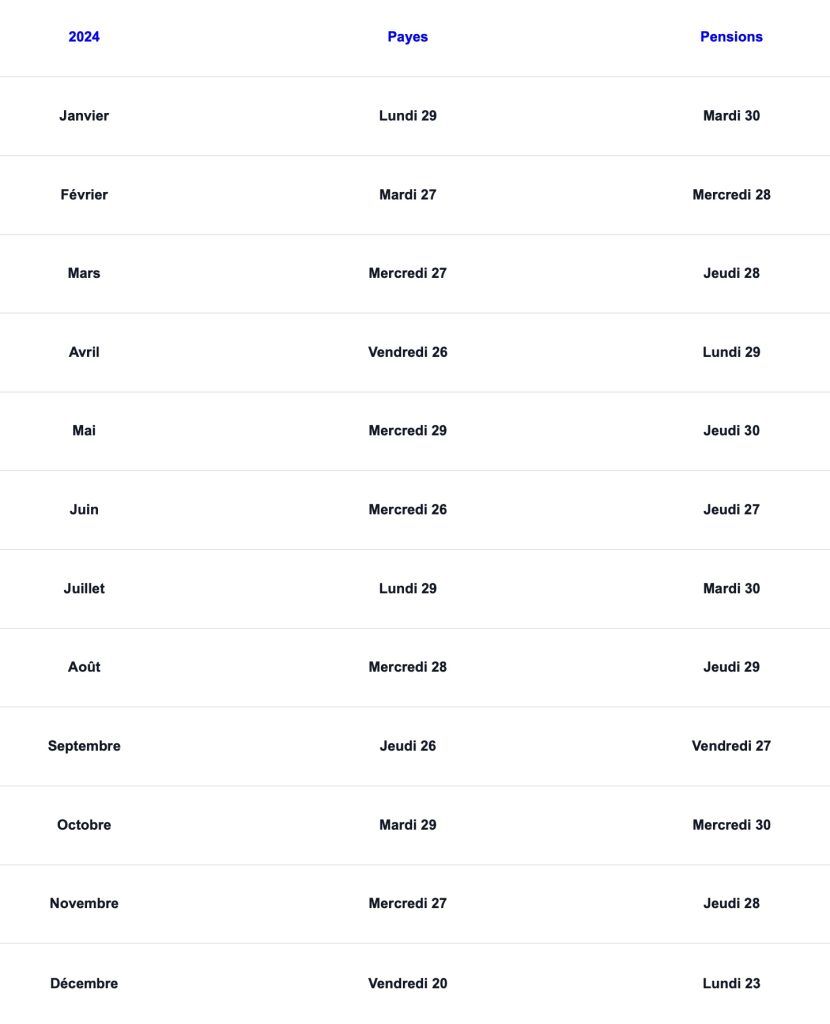Viewport: 830px width, 1024px height.
Task: Click the Pensions column header
Action: tap(731, 37)
